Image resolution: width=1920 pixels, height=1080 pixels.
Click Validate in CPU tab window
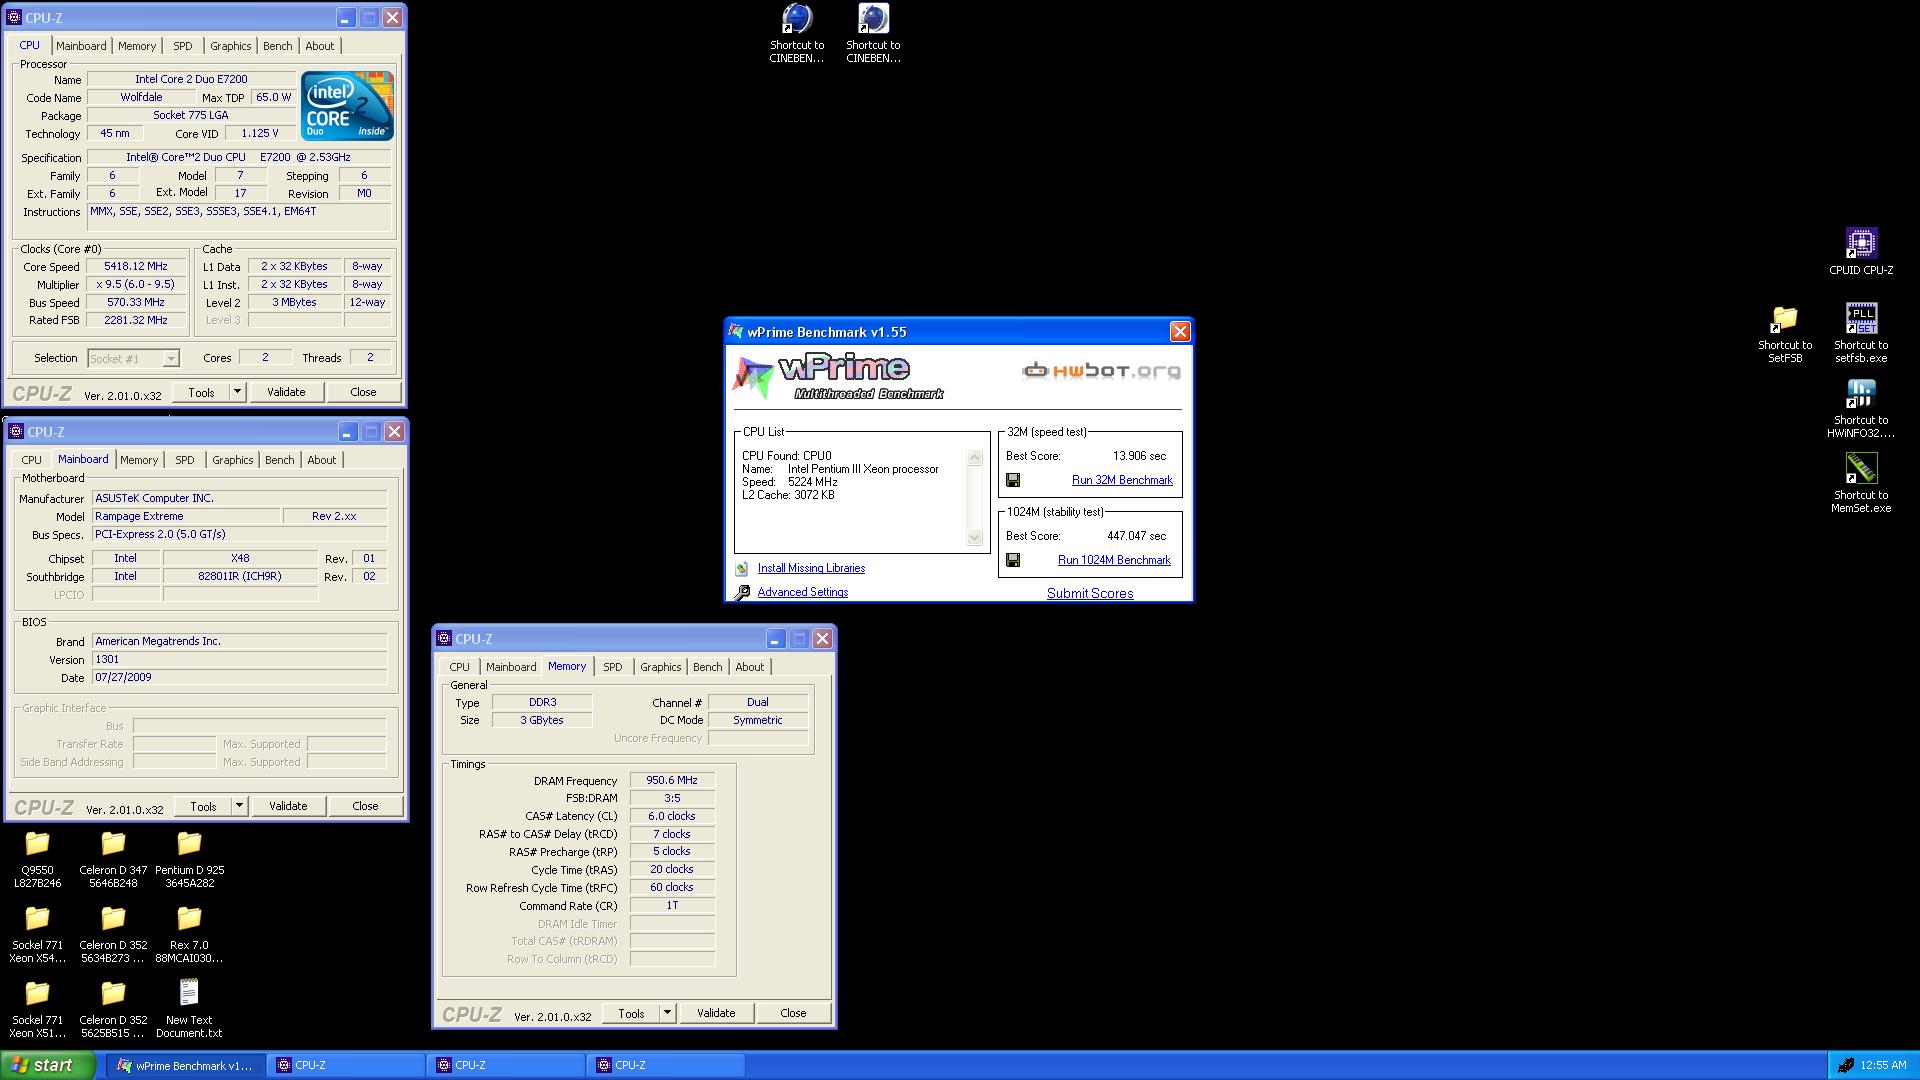tap(286, 392)
